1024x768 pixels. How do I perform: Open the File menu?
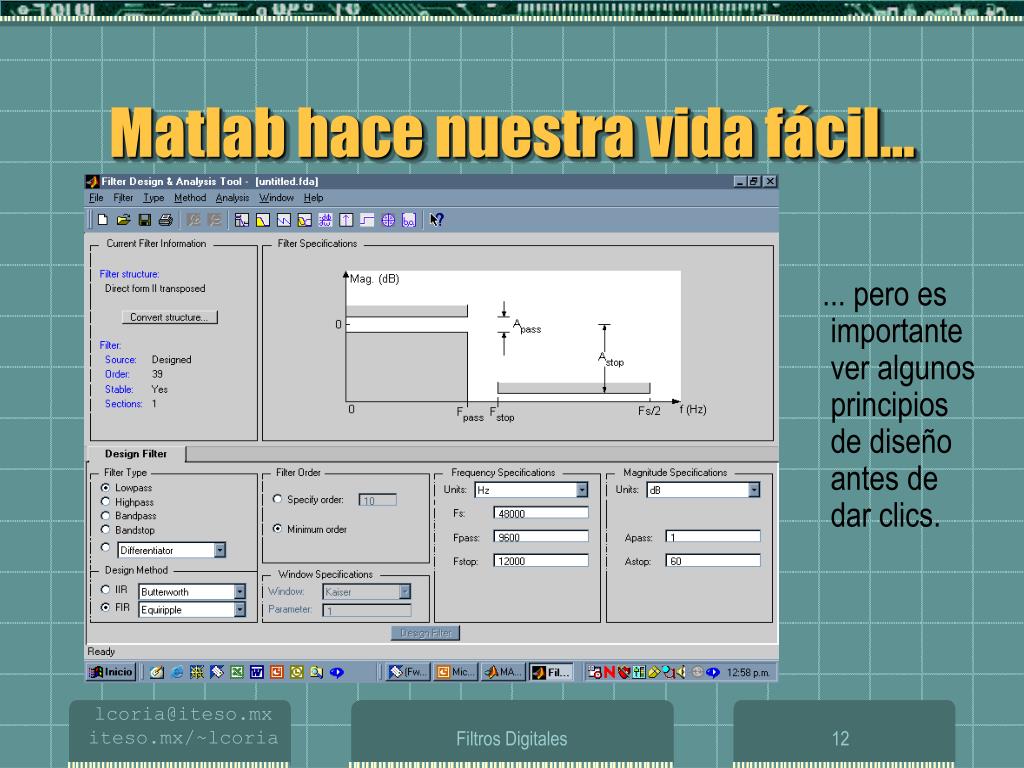(x=96, y=198)
